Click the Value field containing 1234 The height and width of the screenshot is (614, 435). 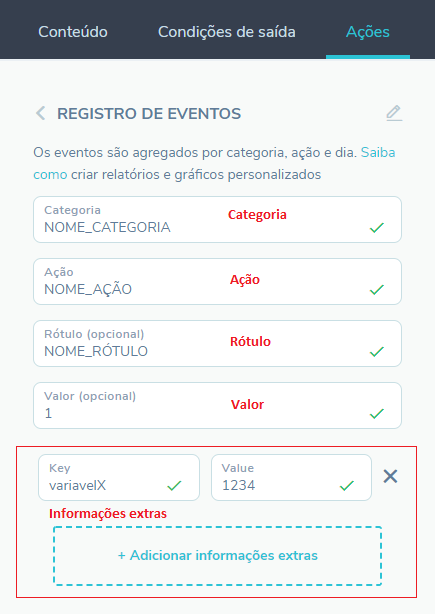[x=291, y=477]
